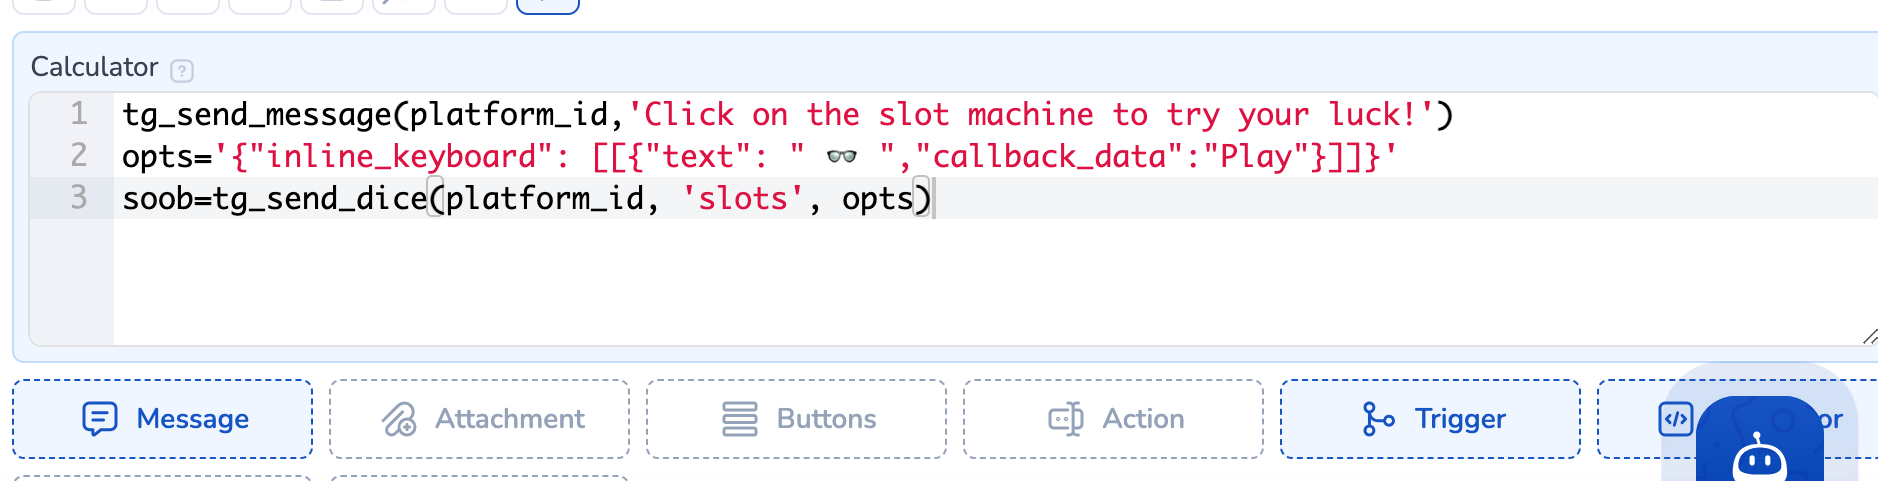The height and width of the screenshot is (481, 1878).
Task: Click the glasses emoji in opts string
Action: tap(842, 157)
